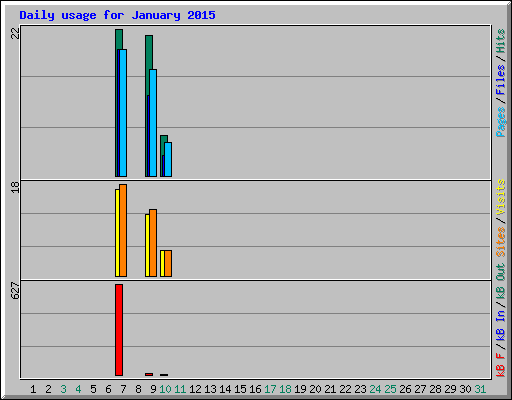Click green day 25 on the x-axis
The image size is (512, 400).
tap(390, 389)
